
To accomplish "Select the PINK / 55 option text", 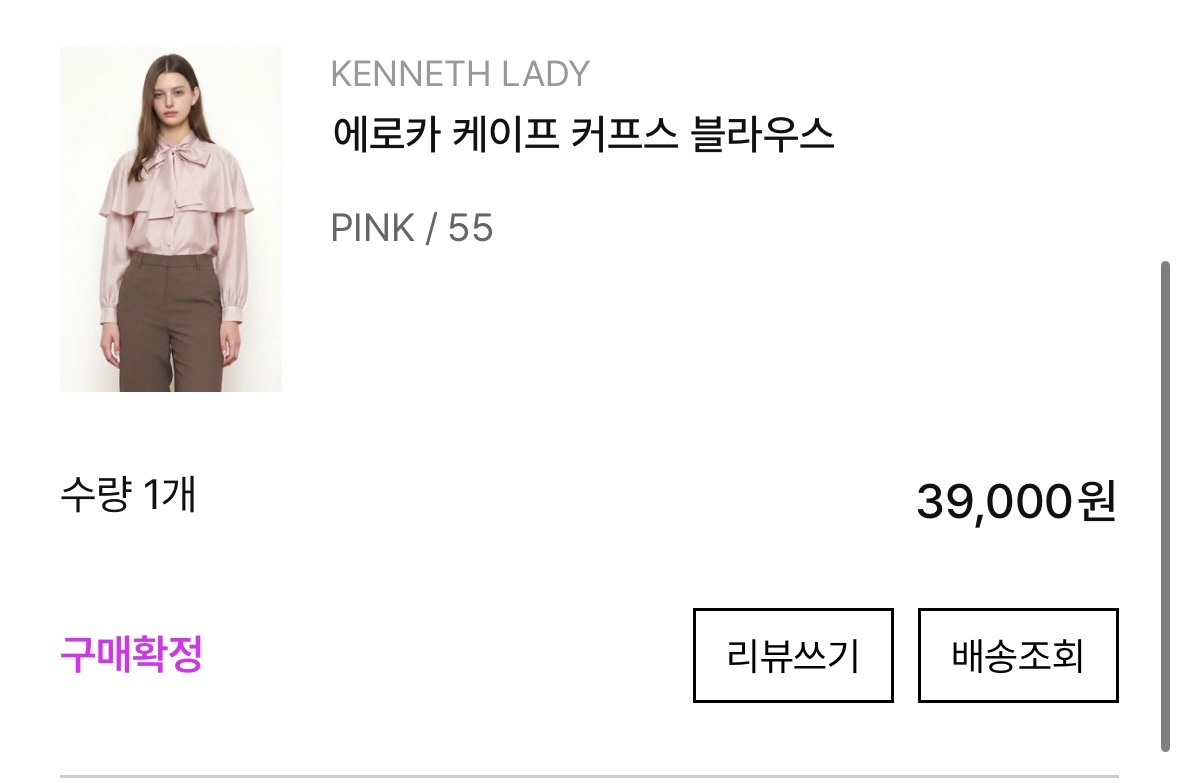I will pos(412,227).
